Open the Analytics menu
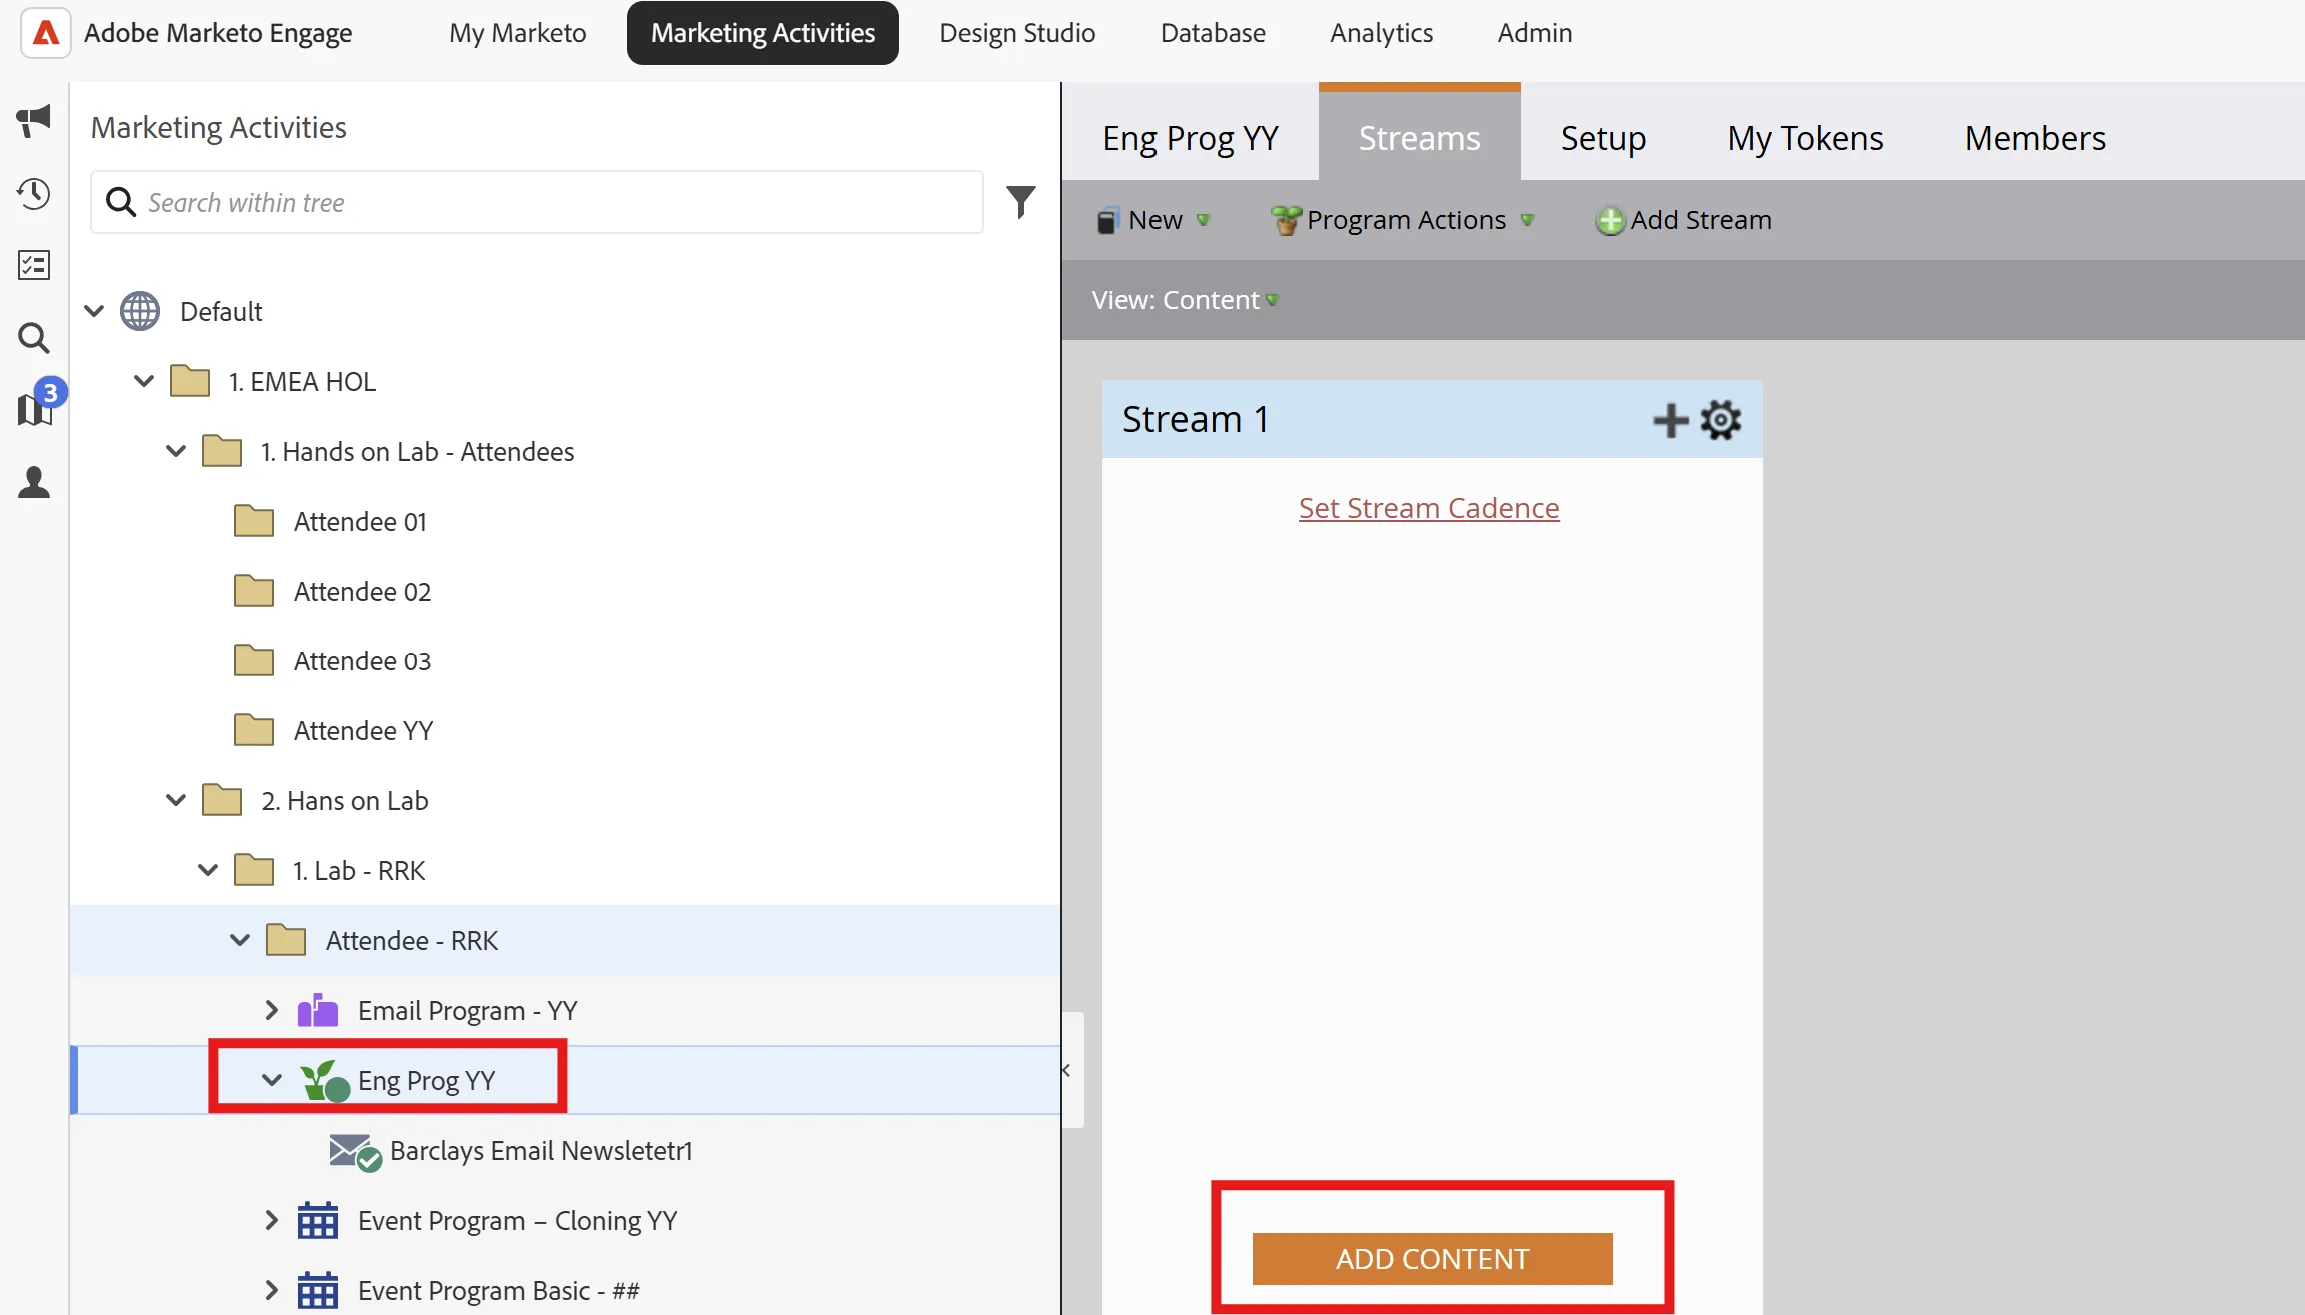This screenshot has height=1315, width=2305. 1381,33
